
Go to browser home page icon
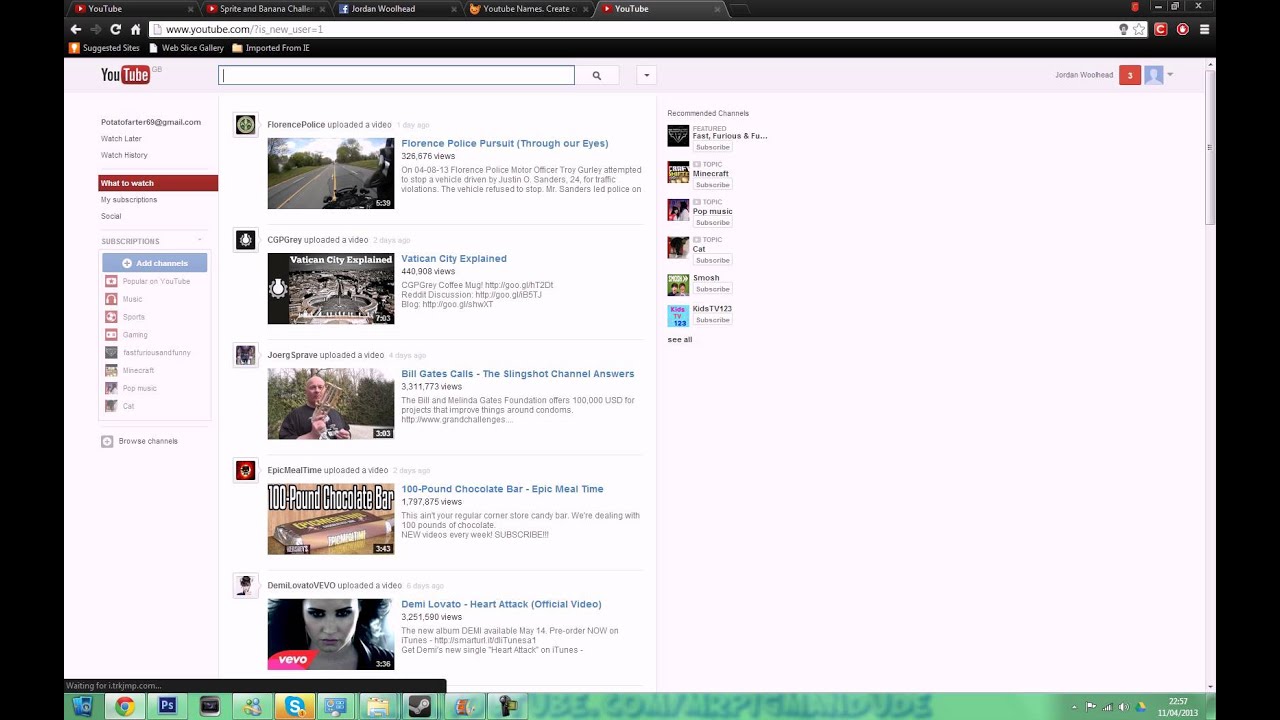[136, 29]
